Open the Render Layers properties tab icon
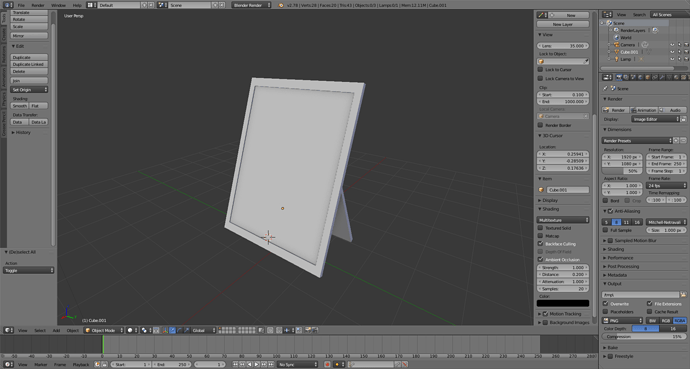Screen dimensions: 690x369 [626, 77]
